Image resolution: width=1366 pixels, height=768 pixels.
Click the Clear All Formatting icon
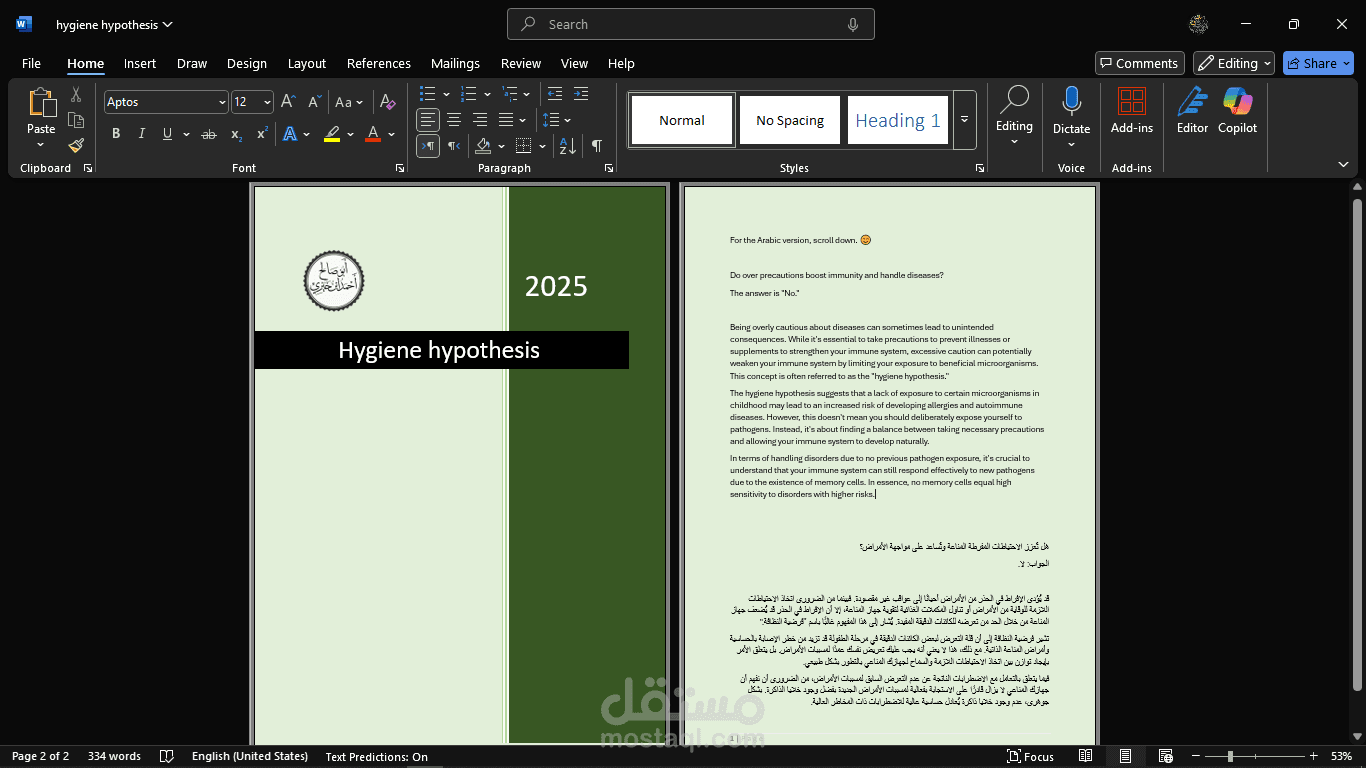pos(388,102)
